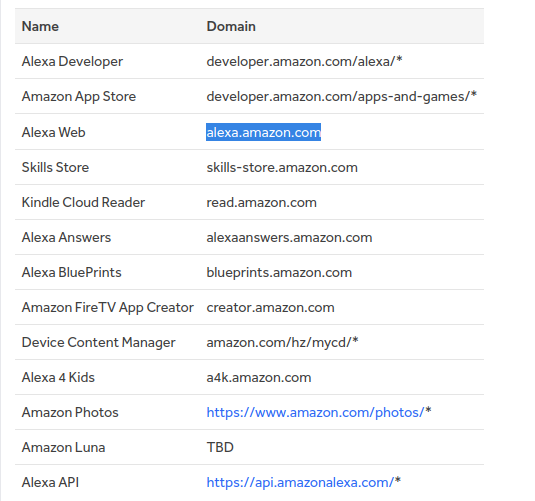This screenshot has width=535, height=501.
Task: Click the read.amazon.com domain text
Action: pyautogui.click(x=261, y=202)
